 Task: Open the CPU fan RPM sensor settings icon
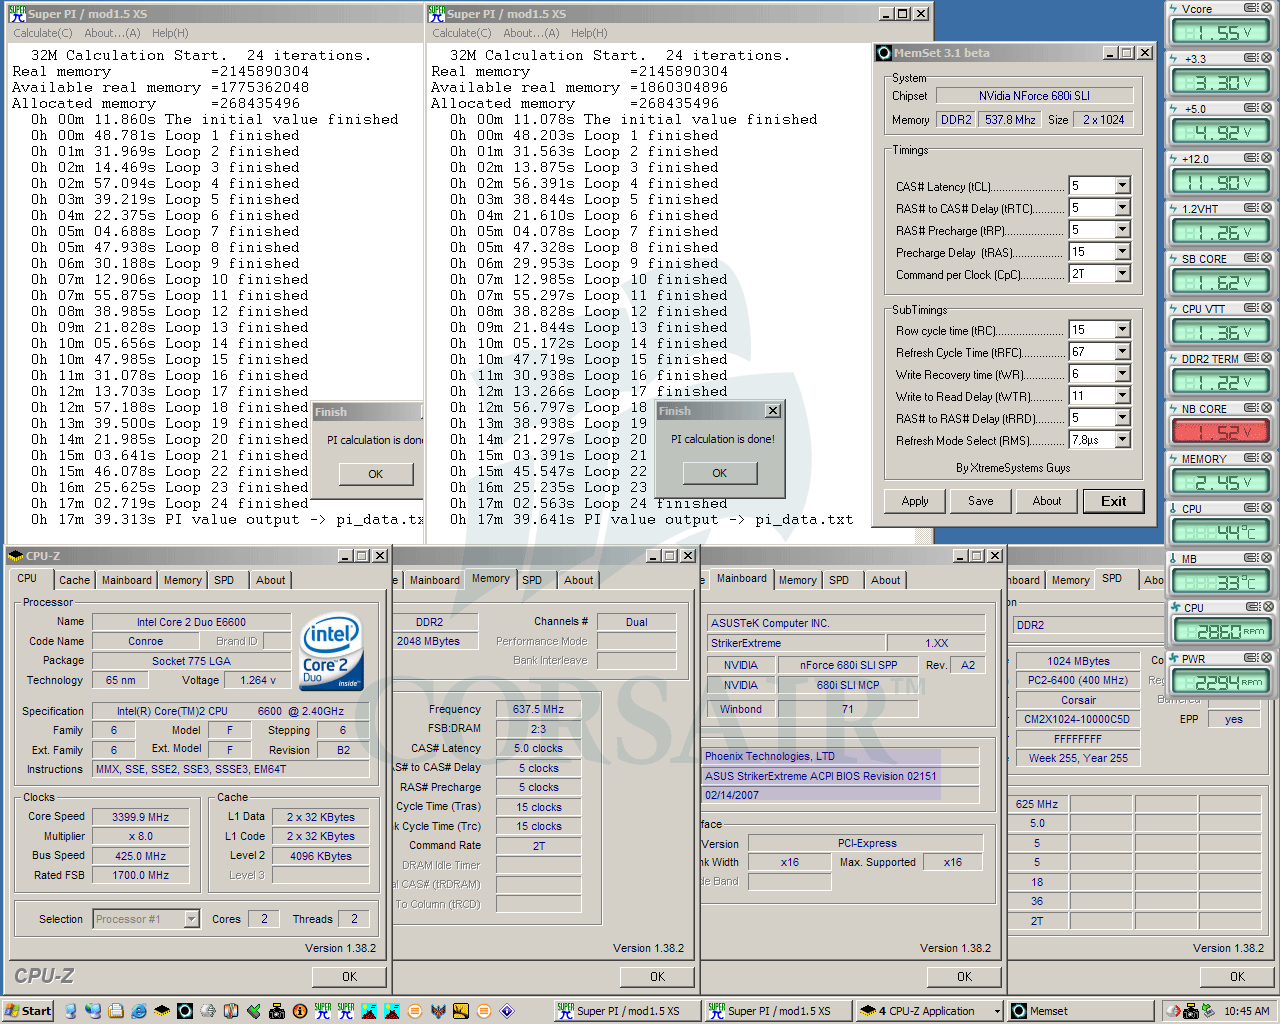[1250, 607]
